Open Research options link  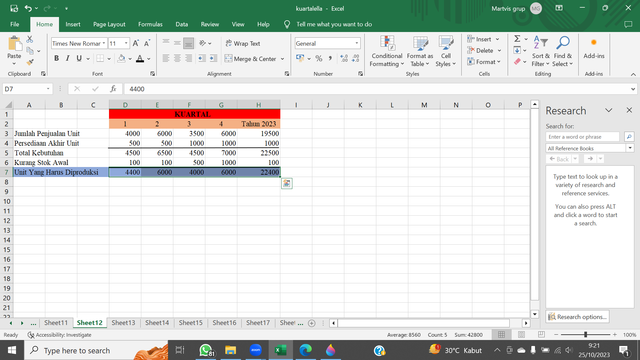click(578, 317)
